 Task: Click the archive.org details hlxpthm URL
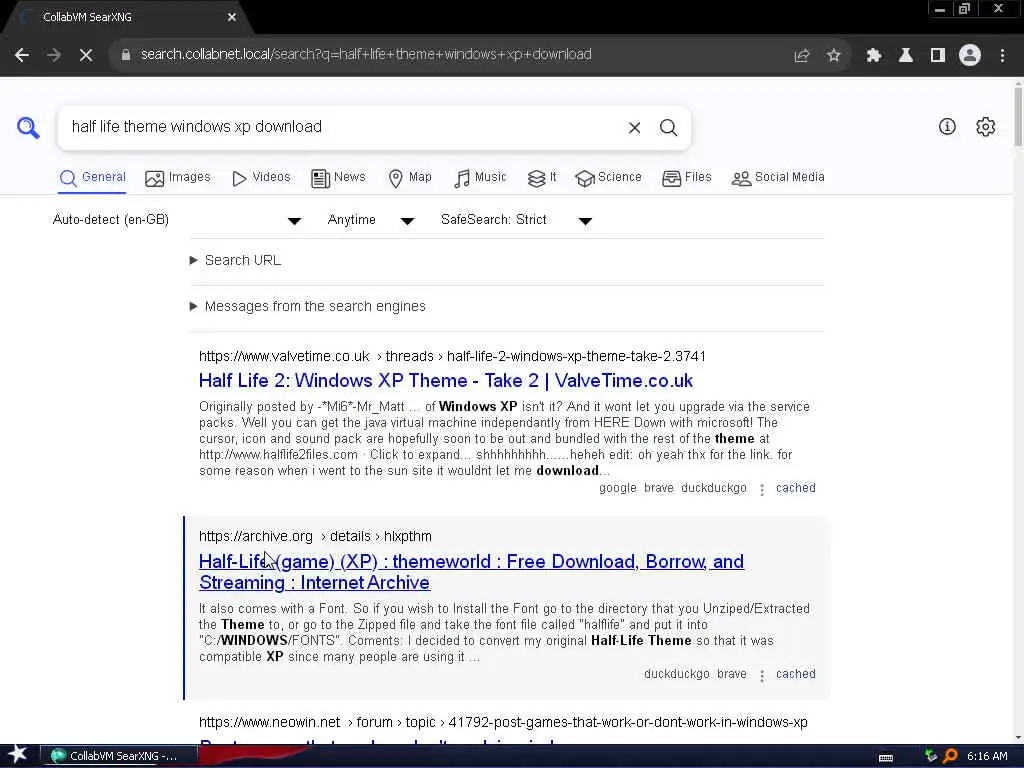[315, 537]
